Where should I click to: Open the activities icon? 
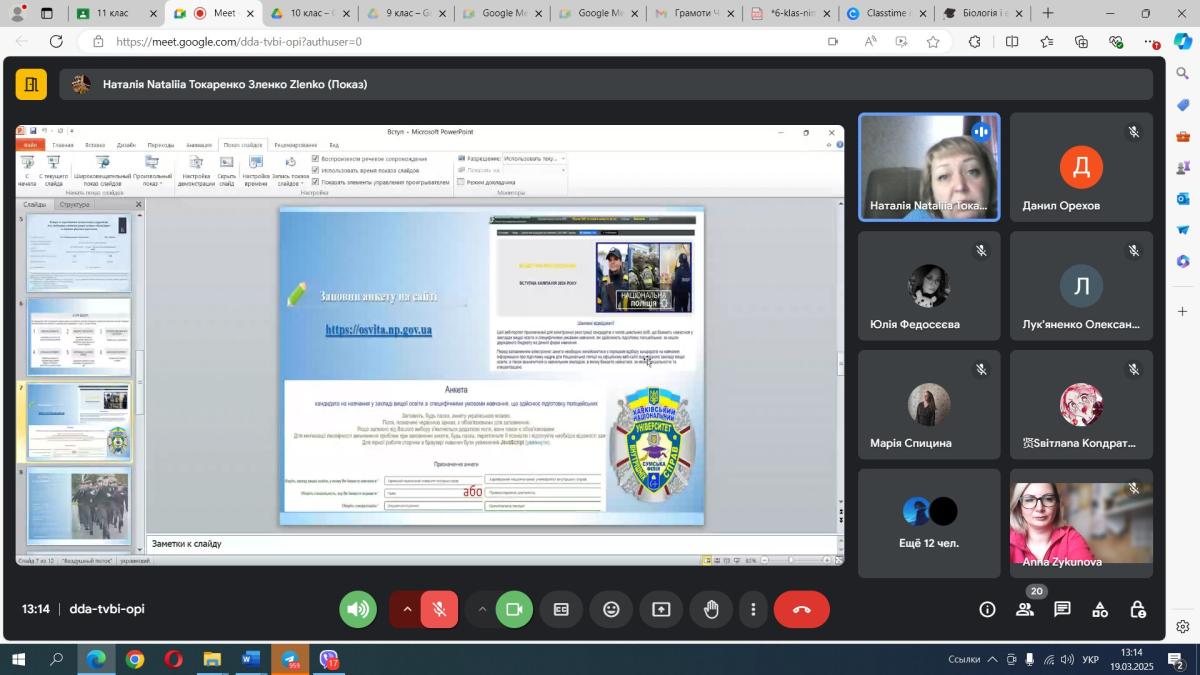point(1100,609)
